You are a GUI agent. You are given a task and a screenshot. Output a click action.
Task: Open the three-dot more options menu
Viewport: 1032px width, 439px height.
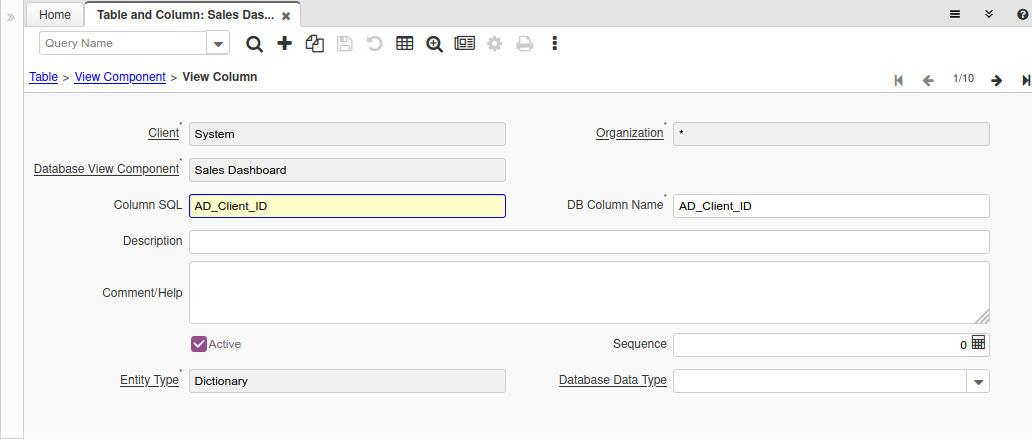coord(555,44)
